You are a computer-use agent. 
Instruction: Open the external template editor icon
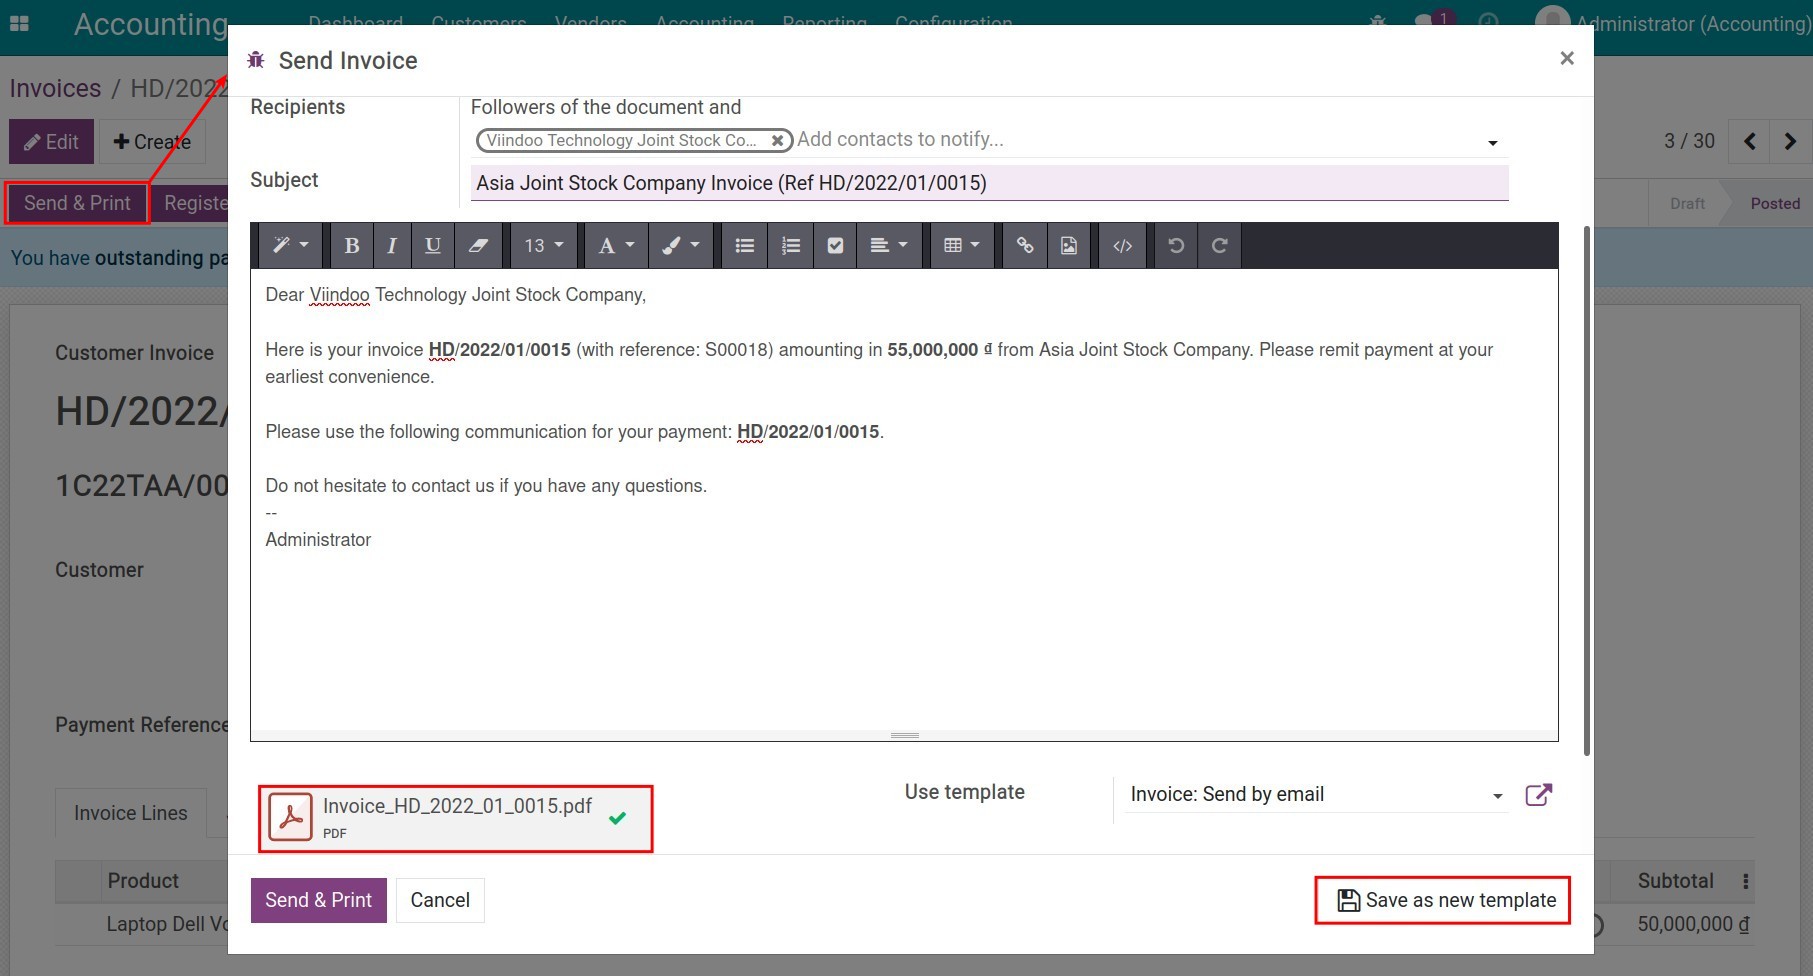[1539, 794]
